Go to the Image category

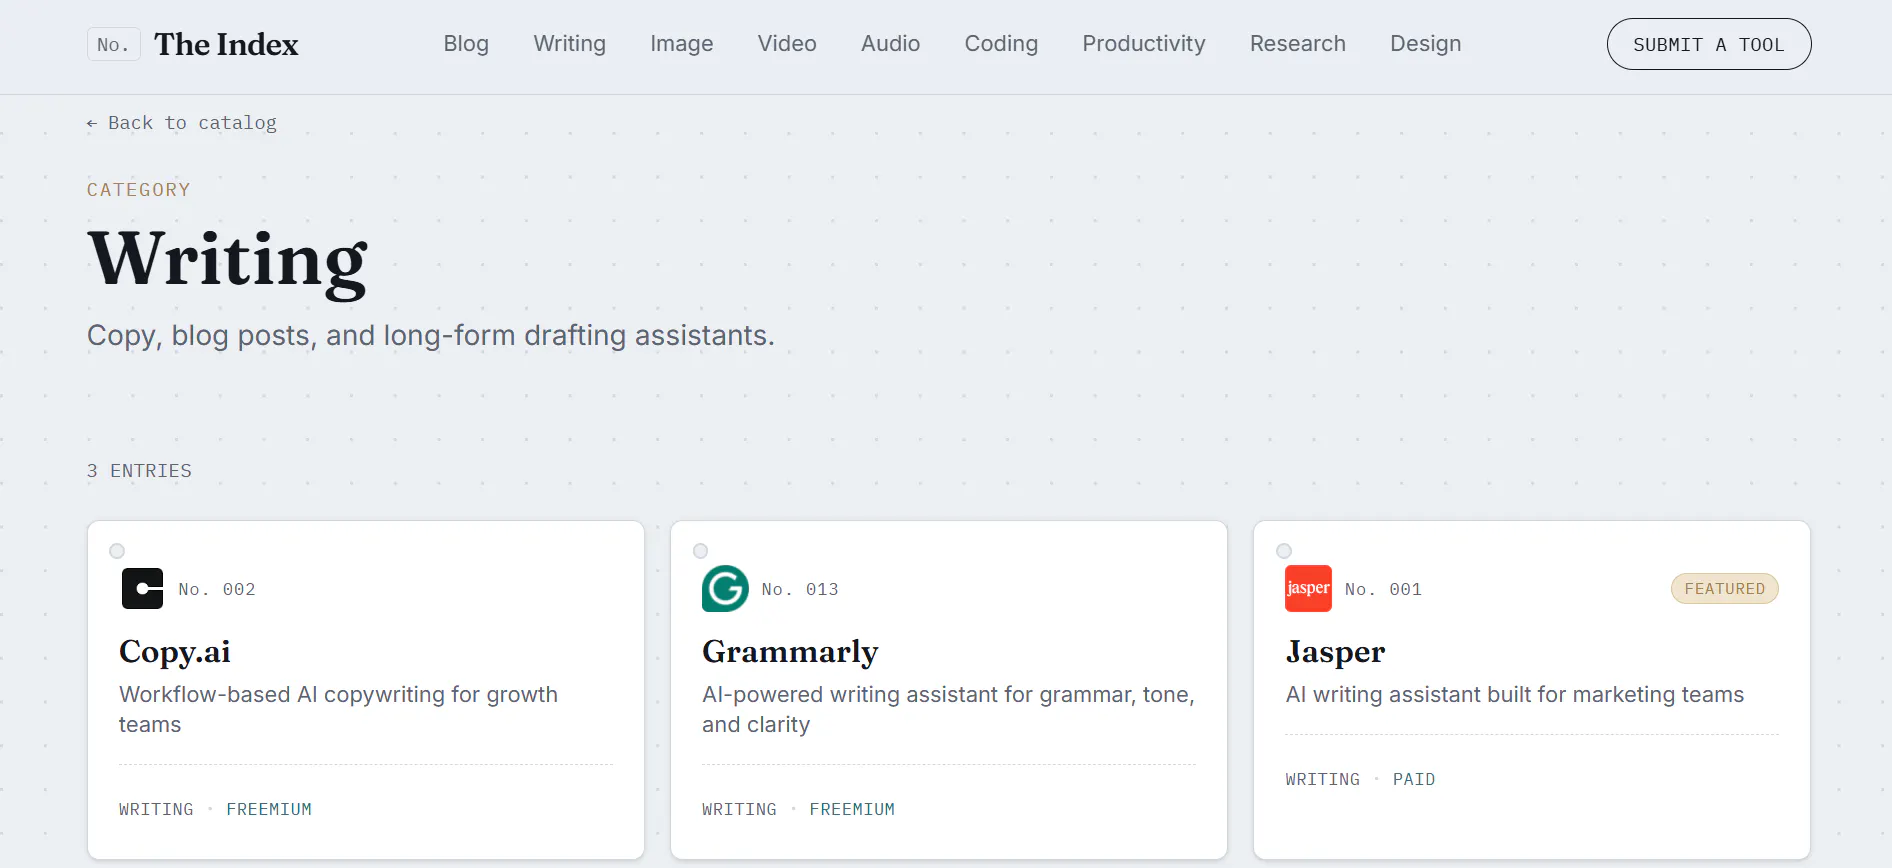(681, 44)
